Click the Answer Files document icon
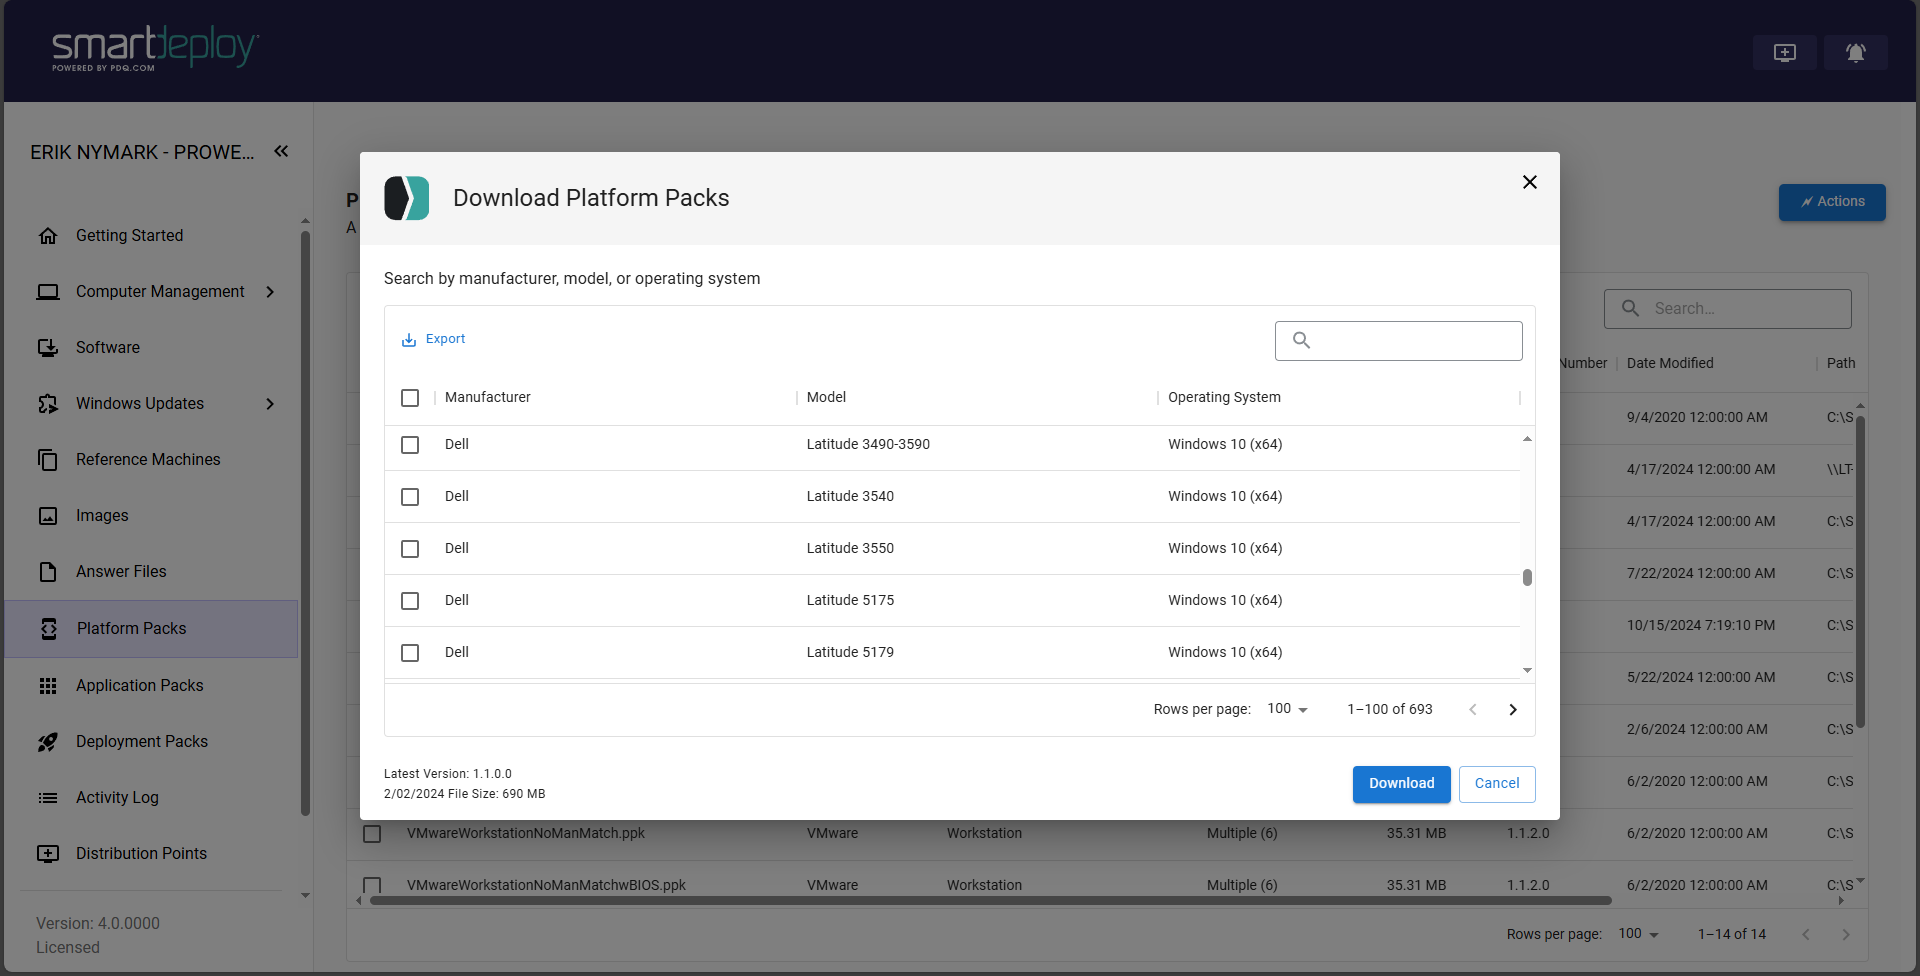The height and width of the screenshot is (976, 1920). coord(48,571)
